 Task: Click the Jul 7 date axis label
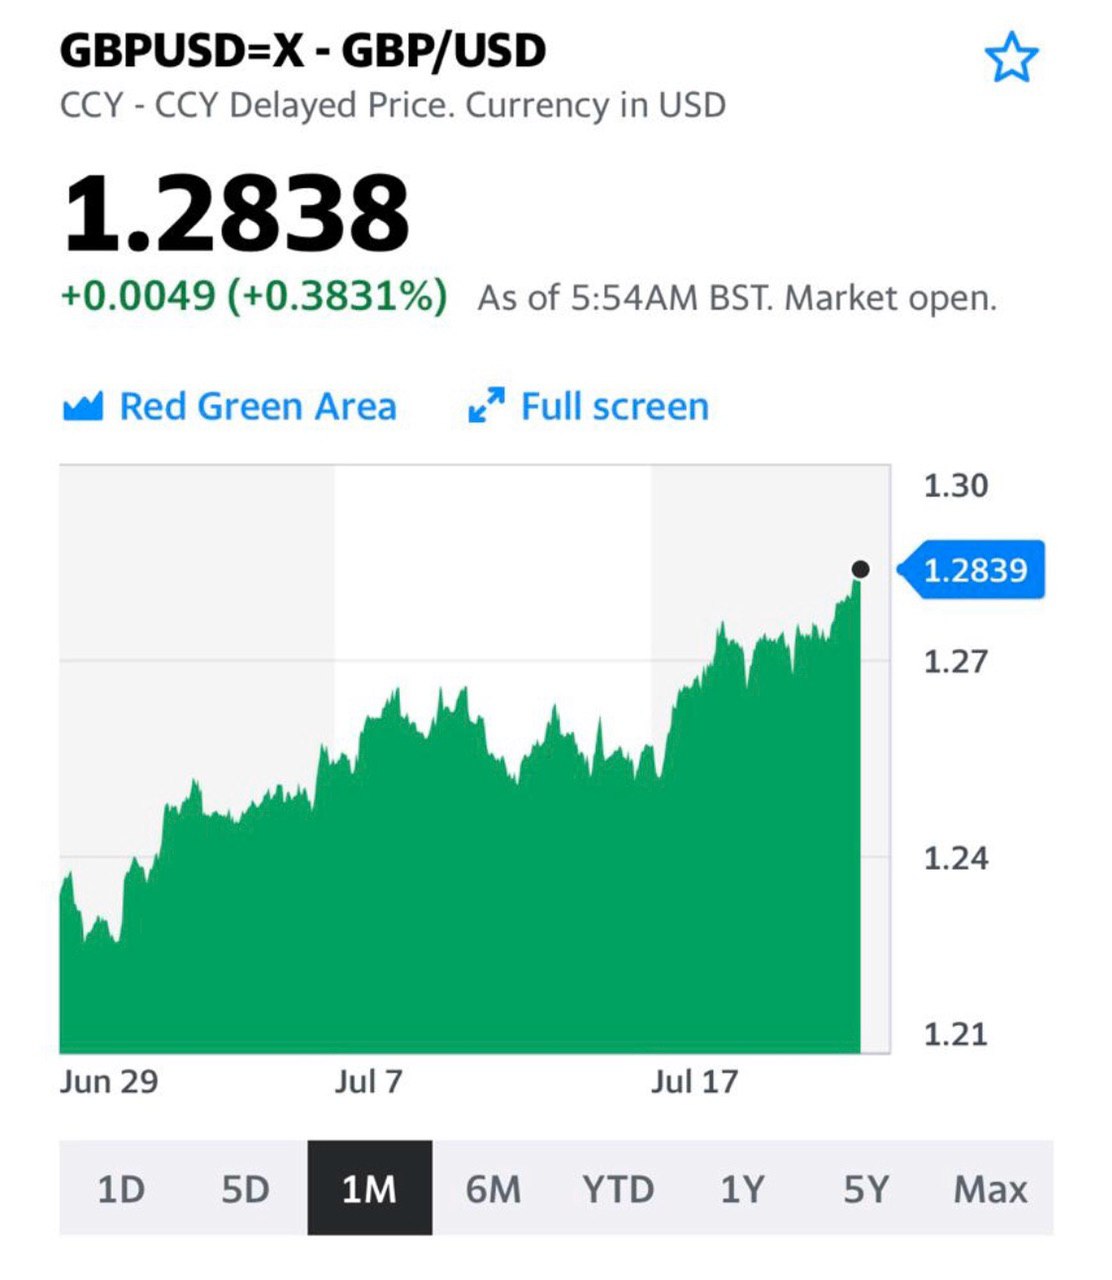[x=368, y=1082]
